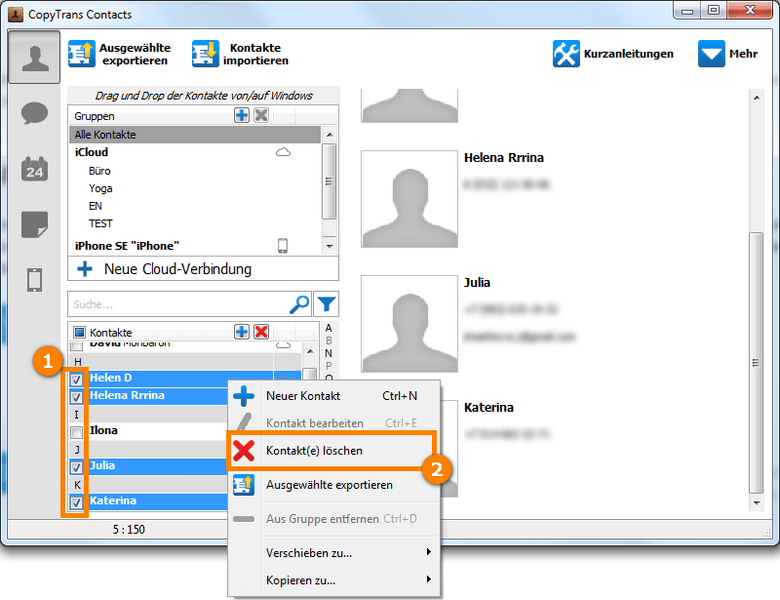Check the Ilona checkbox
Screen dimensions: 780x600
(x=76, y=432)
